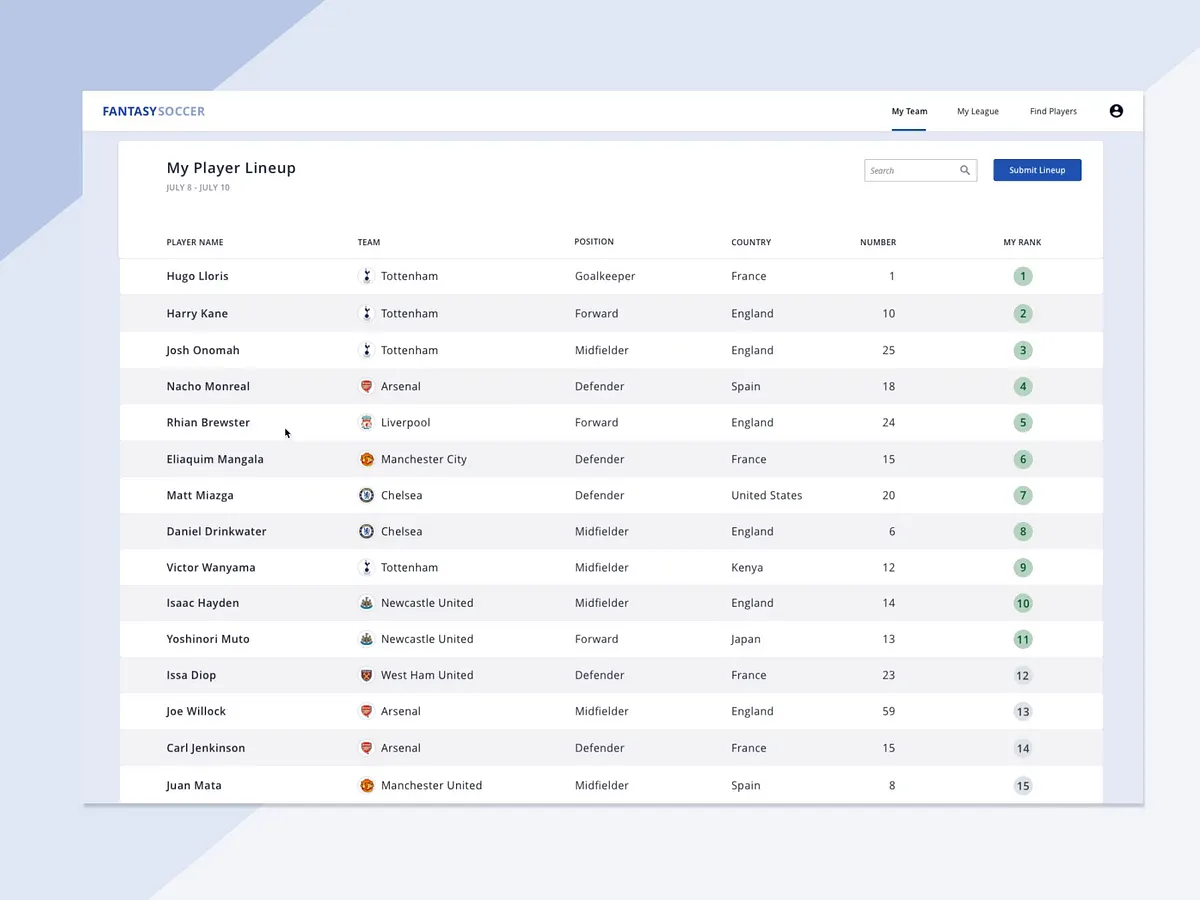Navigate to Find Players
This screenshot has width=1200, height=900.
[1053, 111]
